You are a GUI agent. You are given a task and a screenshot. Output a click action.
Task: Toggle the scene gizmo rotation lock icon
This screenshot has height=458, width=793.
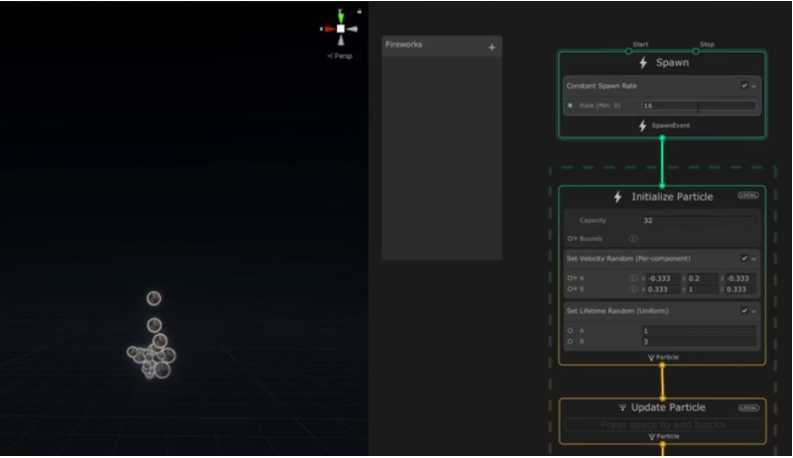click(359, 11)
